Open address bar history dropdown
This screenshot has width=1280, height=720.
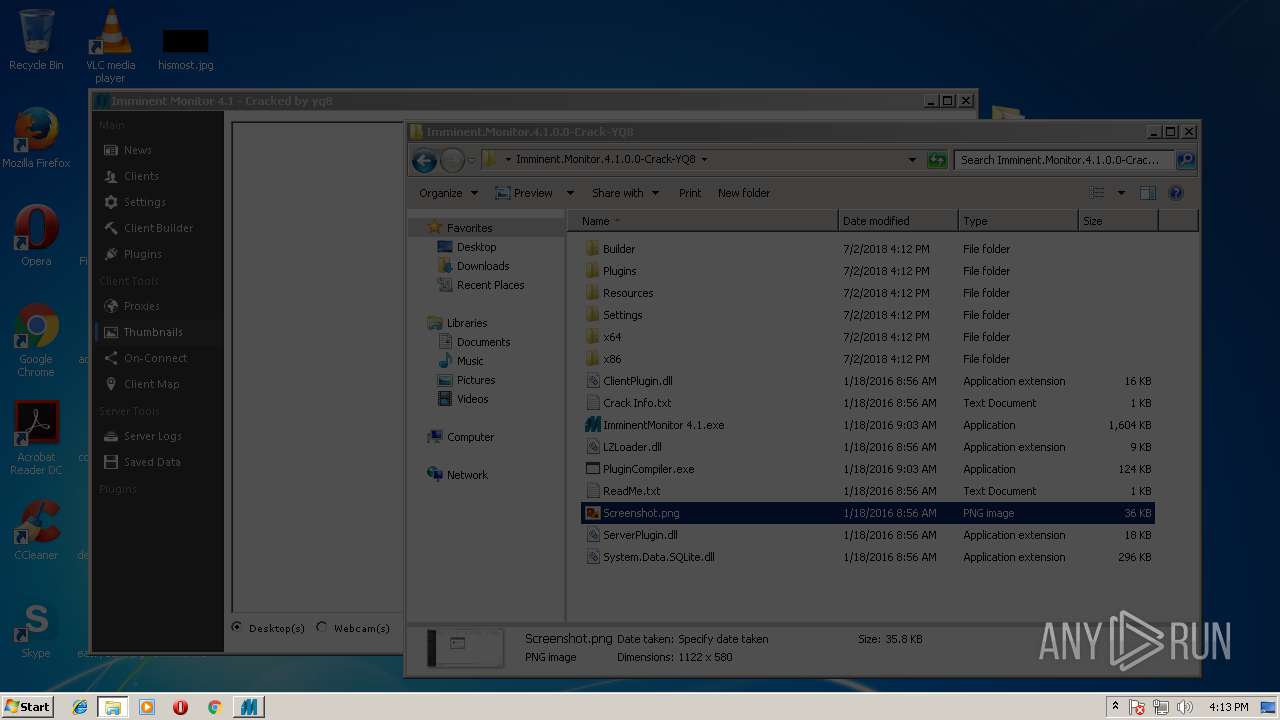click(x=912, y=160)
